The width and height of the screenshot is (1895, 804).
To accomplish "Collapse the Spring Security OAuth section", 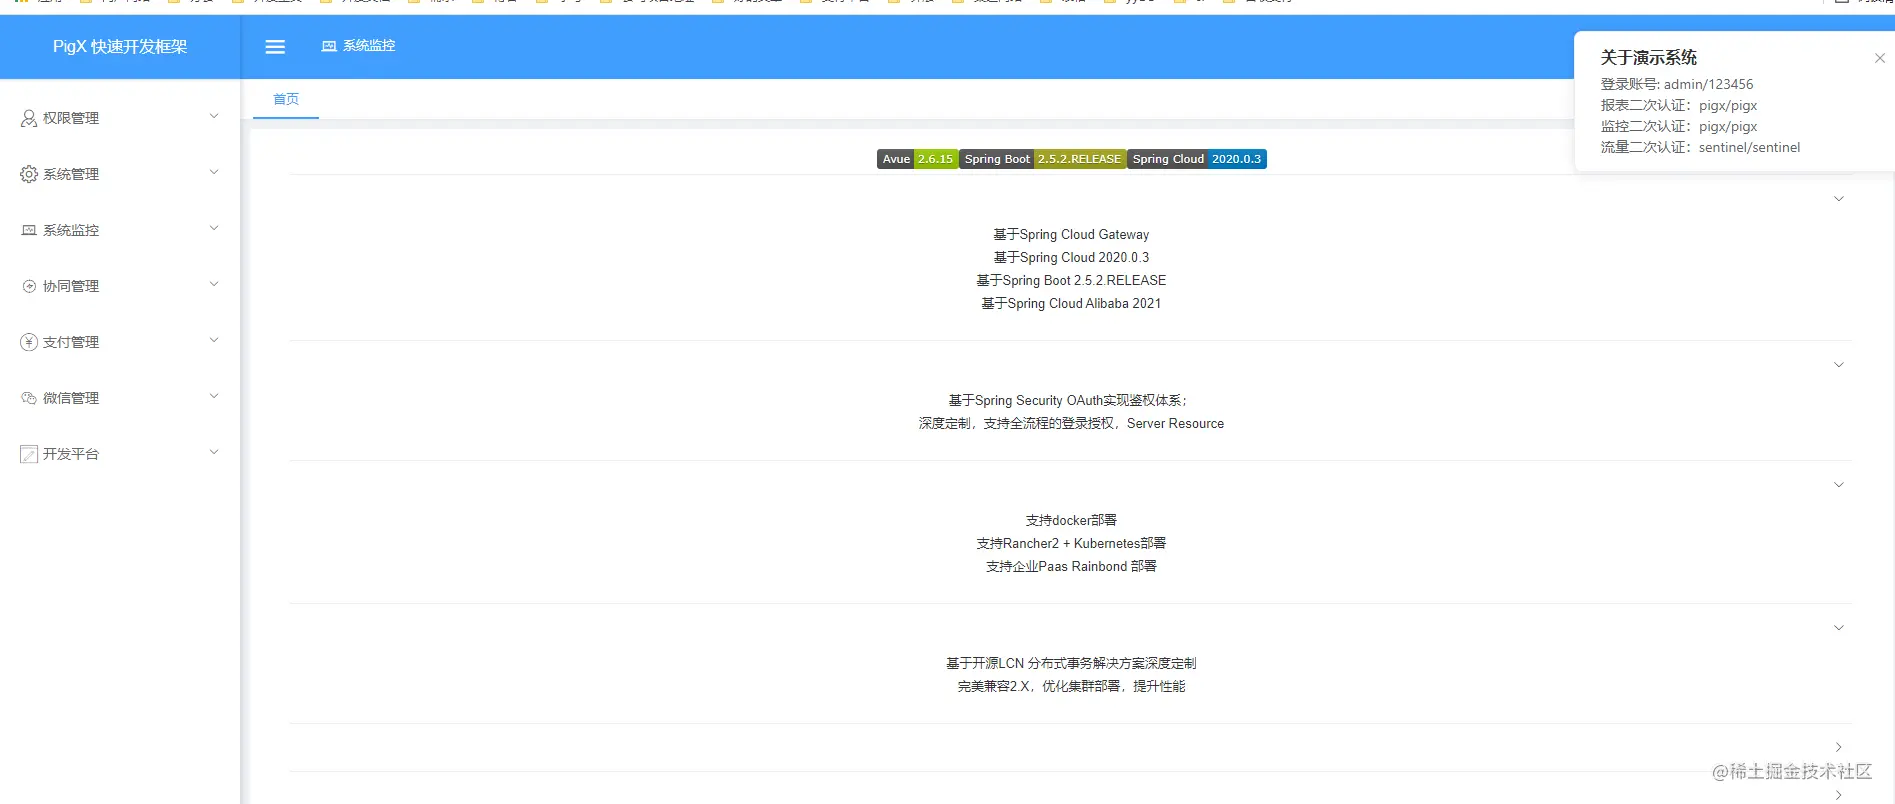I will tap(1838, 365).
